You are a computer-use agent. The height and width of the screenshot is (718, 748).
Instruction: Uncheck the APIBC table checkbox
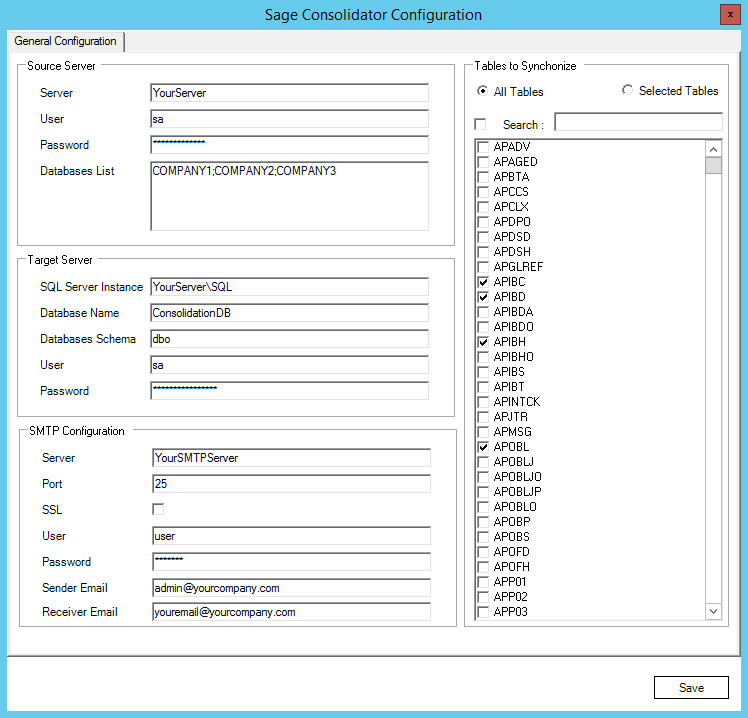click(484, 283)
